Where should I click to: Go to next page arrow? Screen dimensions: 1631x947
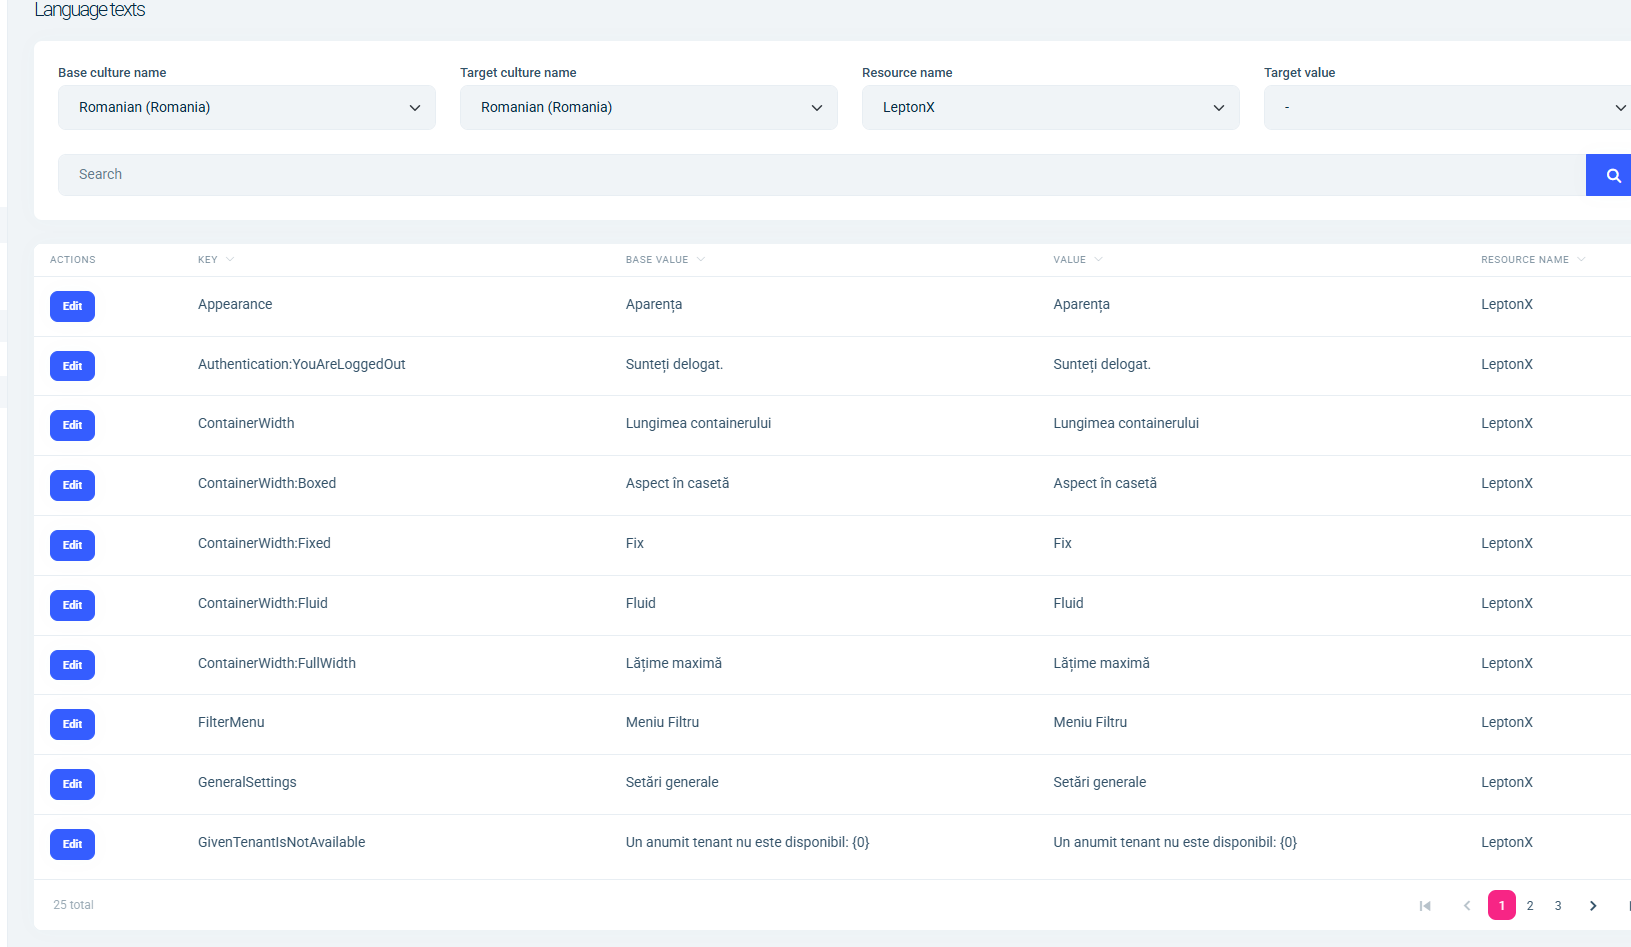[1593, 906]
